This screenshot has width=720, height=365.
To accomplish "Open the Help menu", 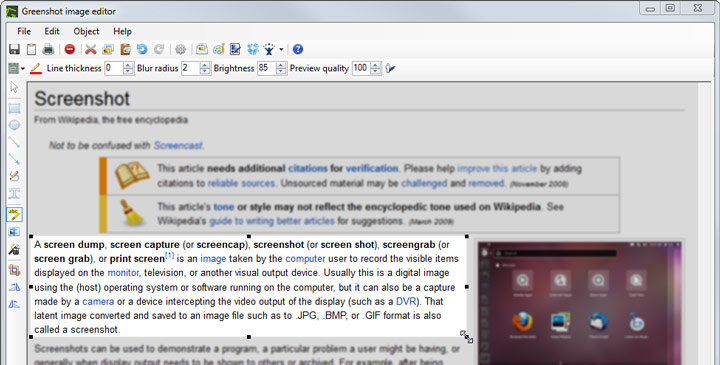I will [x=122, y=31].
